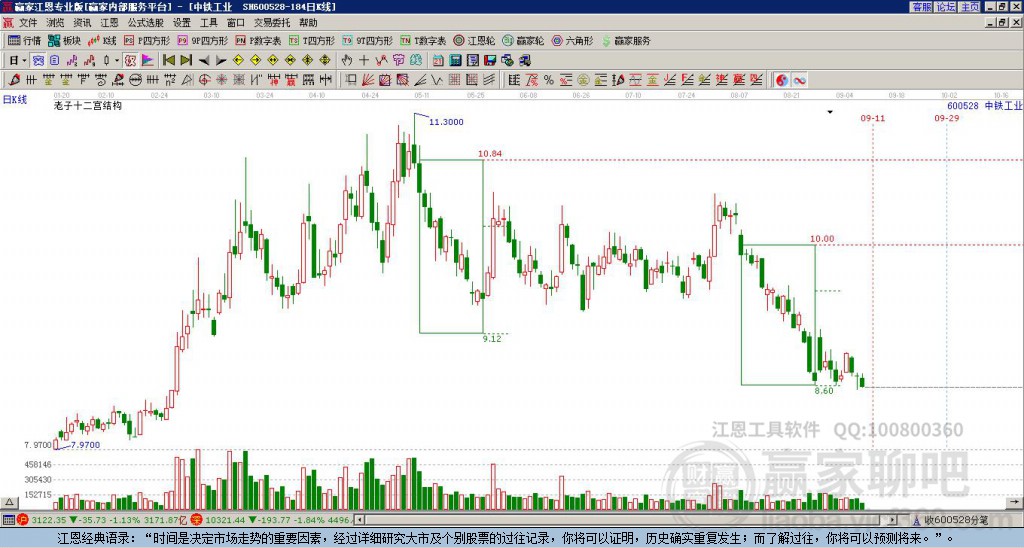The width and height of the screenshot is (1024, 548).
Task: Click the red-blue yin-yang icon
Action: click(x=782, y=80)
